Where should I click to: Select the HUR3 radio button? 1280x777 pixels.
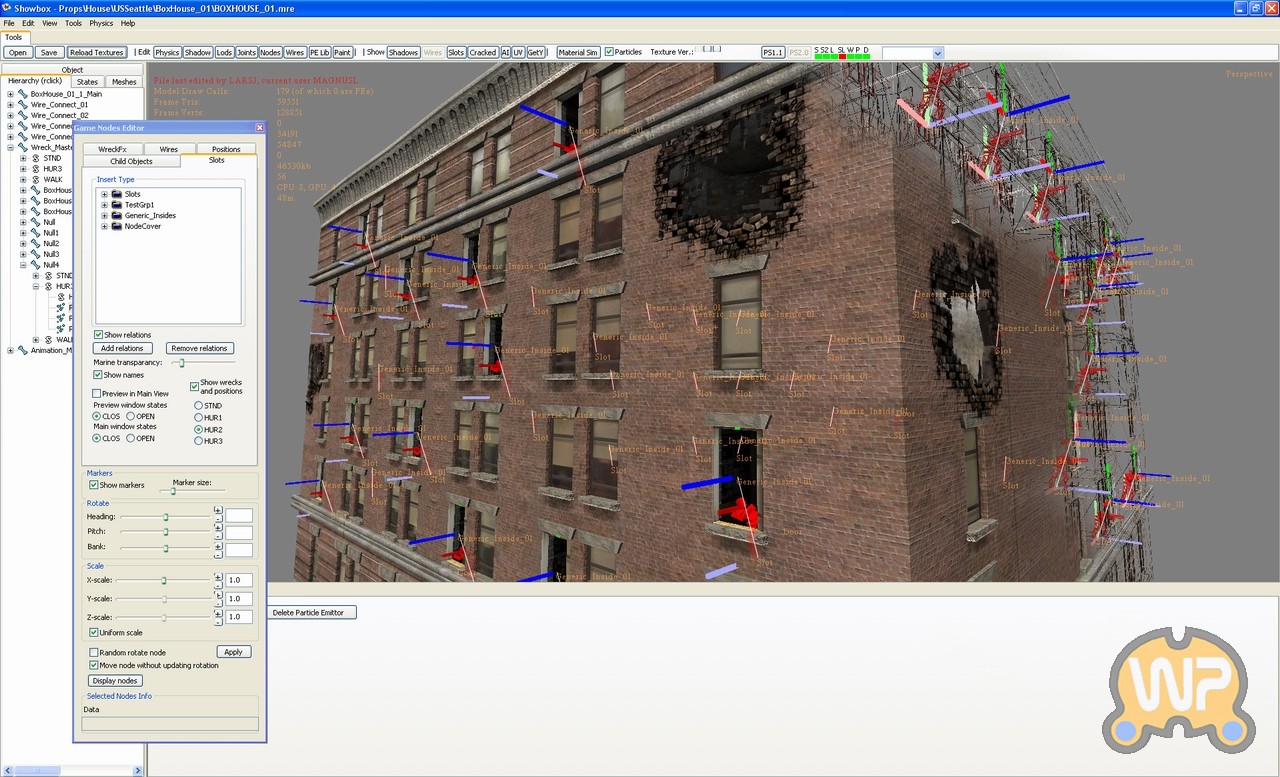pos(199,441)
